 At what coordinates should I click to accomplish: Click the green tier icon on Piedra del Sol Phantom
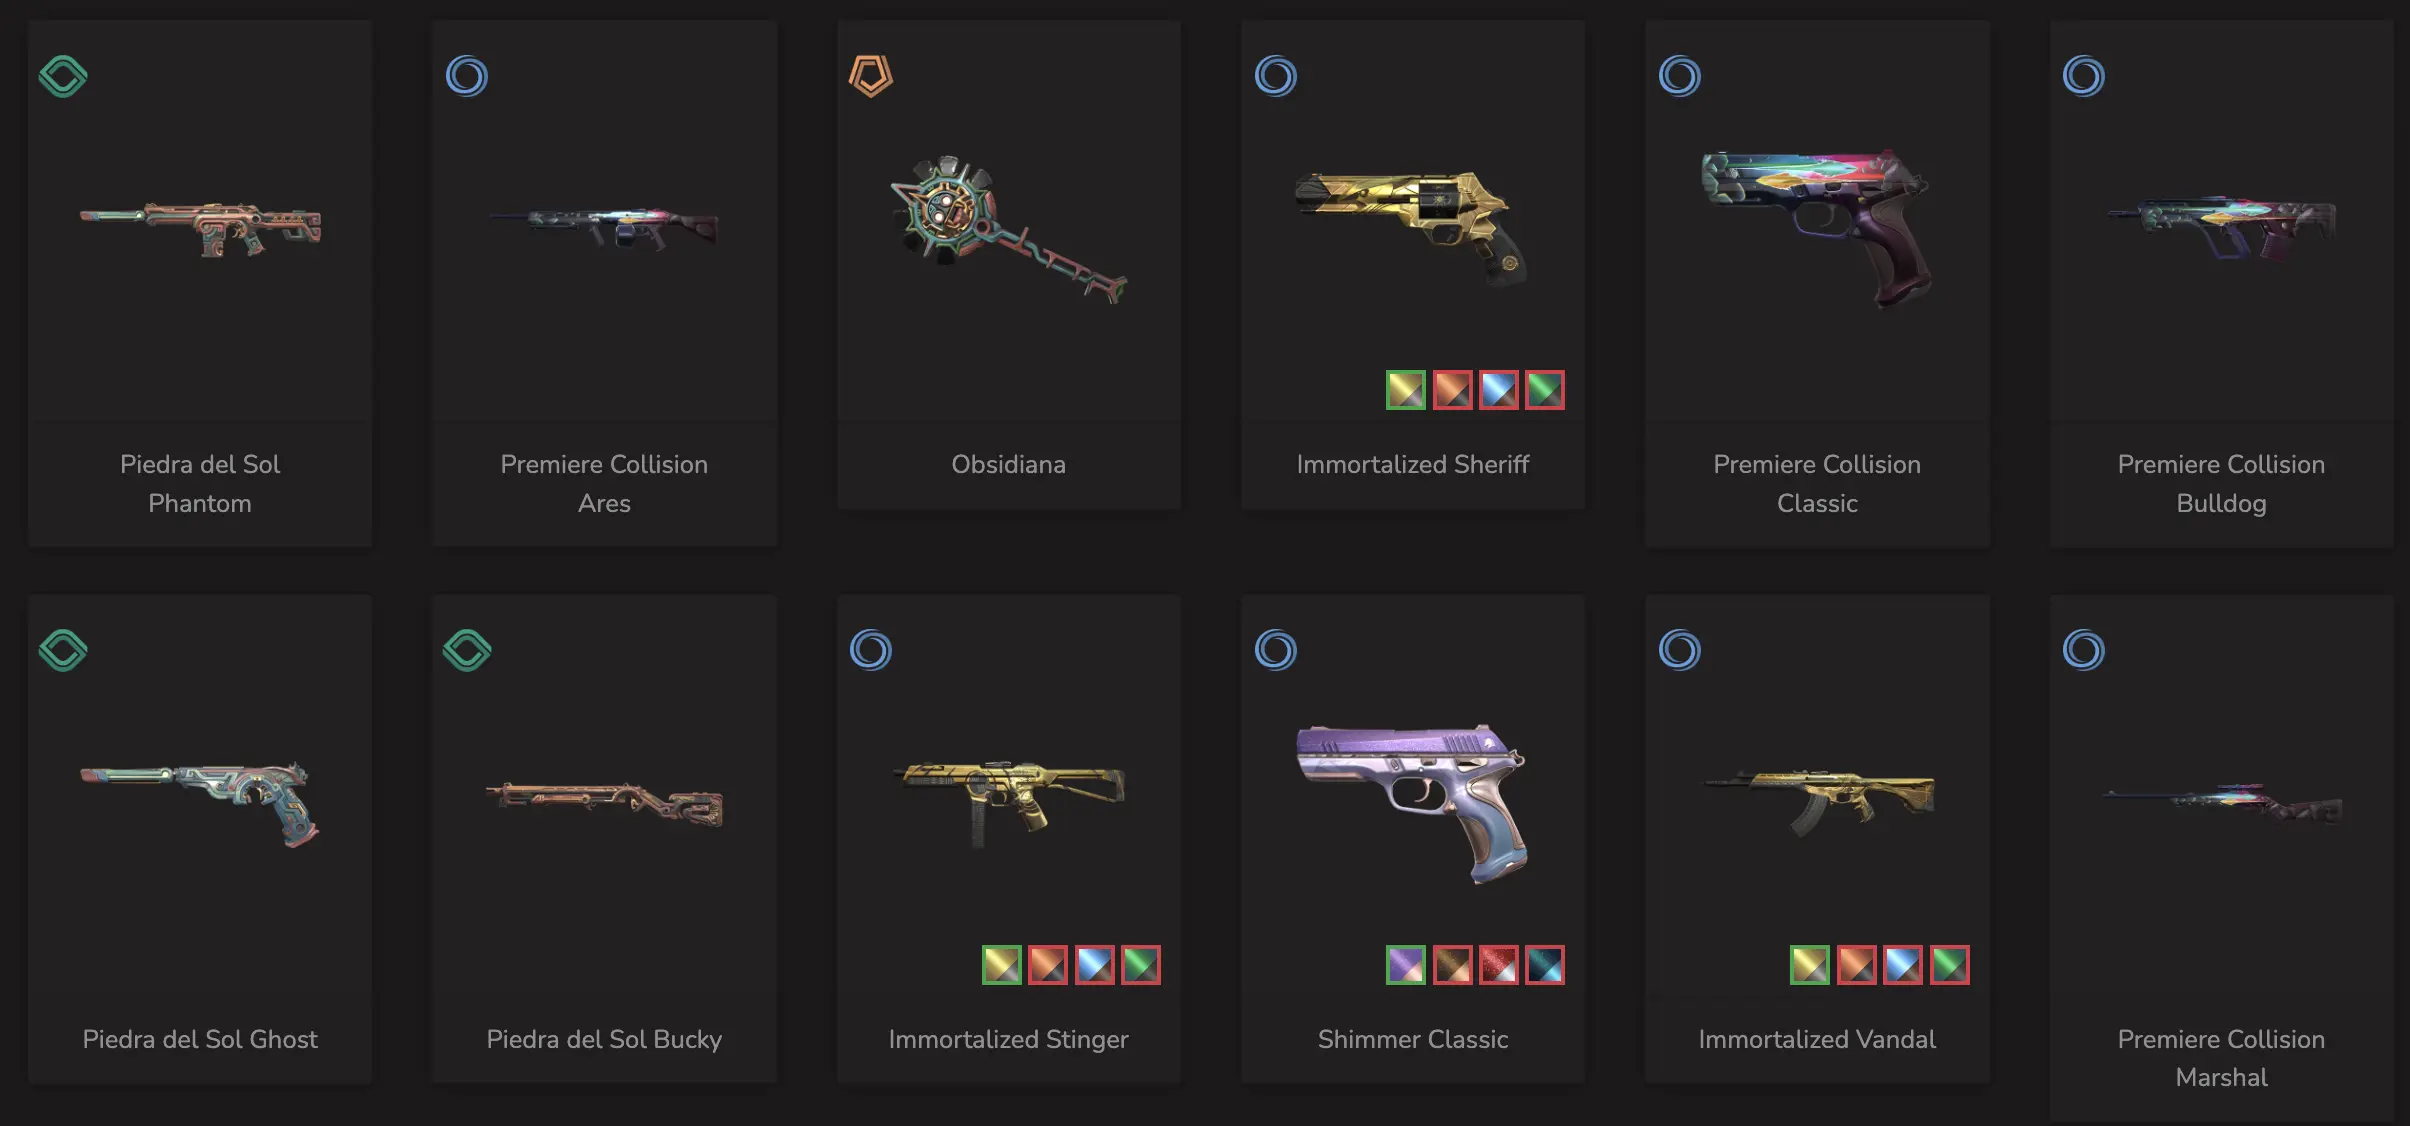(x=63, y=76)
